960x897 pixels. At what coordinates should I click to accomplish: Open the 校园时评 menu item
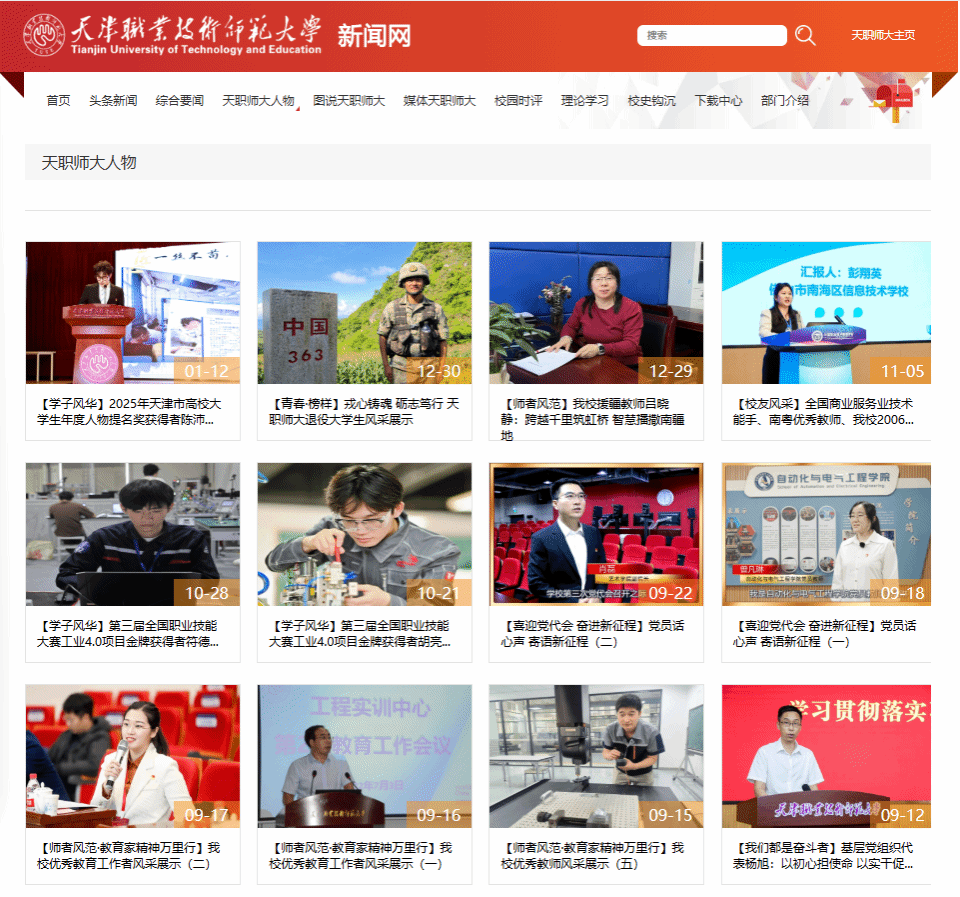pos(518,100)
